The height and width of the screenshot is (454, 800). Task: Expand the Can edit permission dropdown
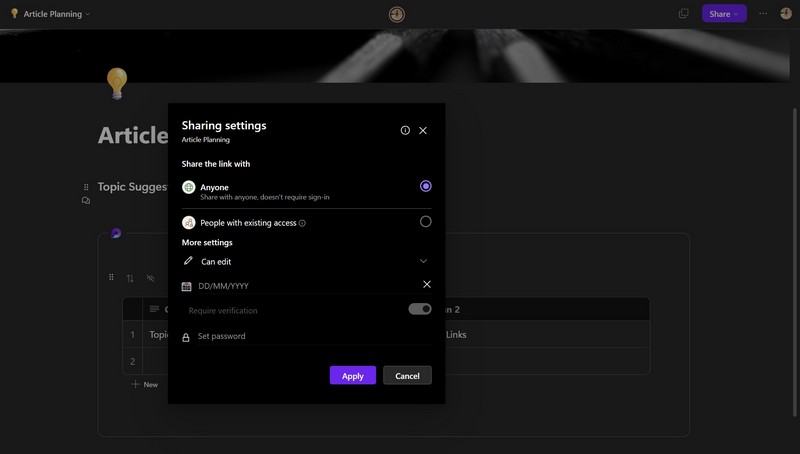pos(423,261)
